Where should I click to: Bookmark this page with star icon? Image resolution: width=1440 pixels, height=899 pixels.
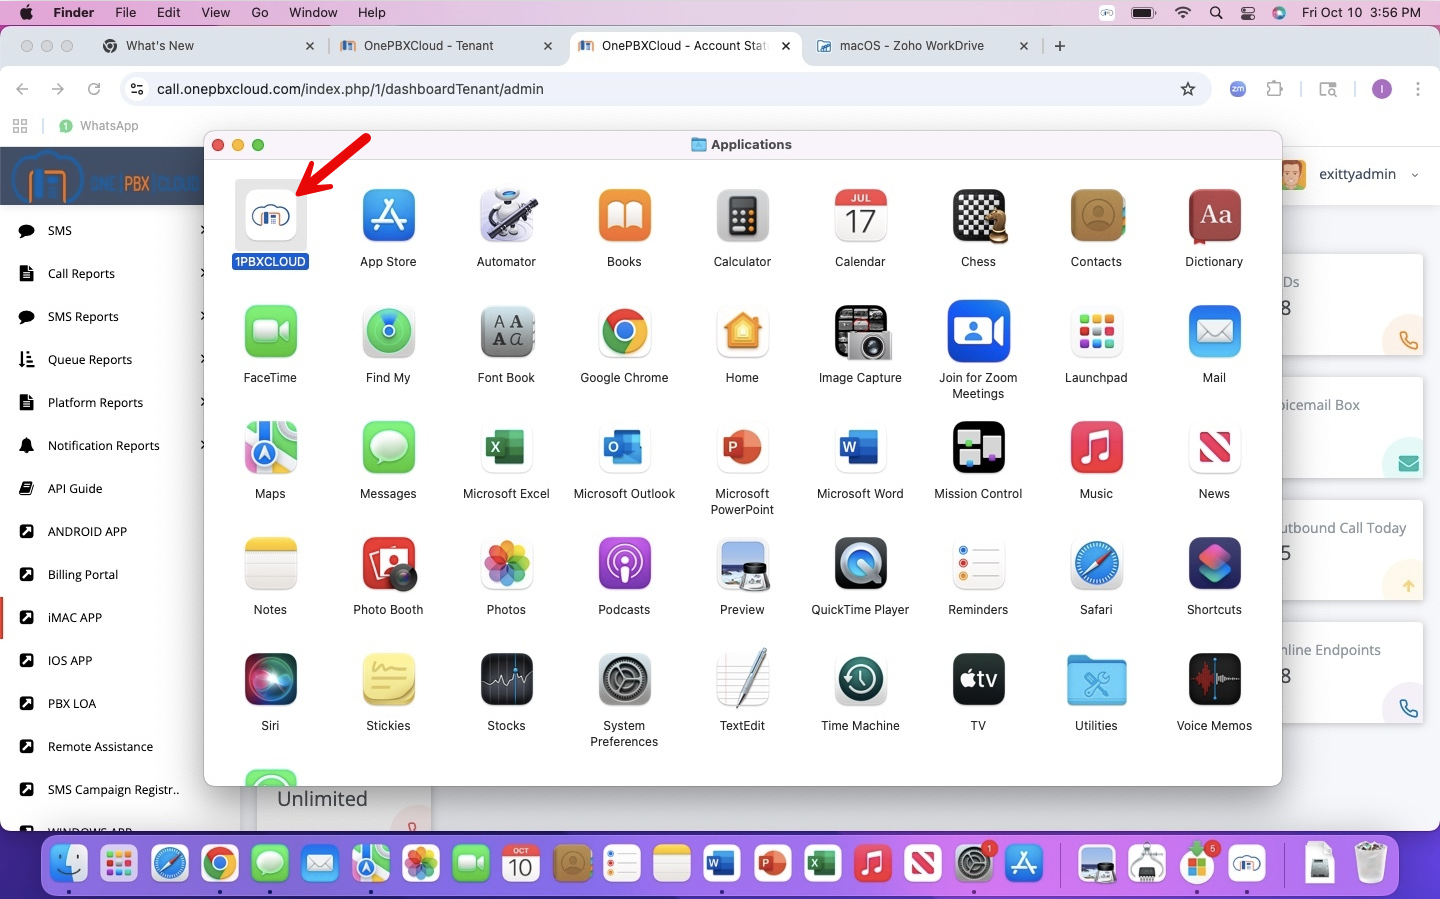(x=1188, y=89)
